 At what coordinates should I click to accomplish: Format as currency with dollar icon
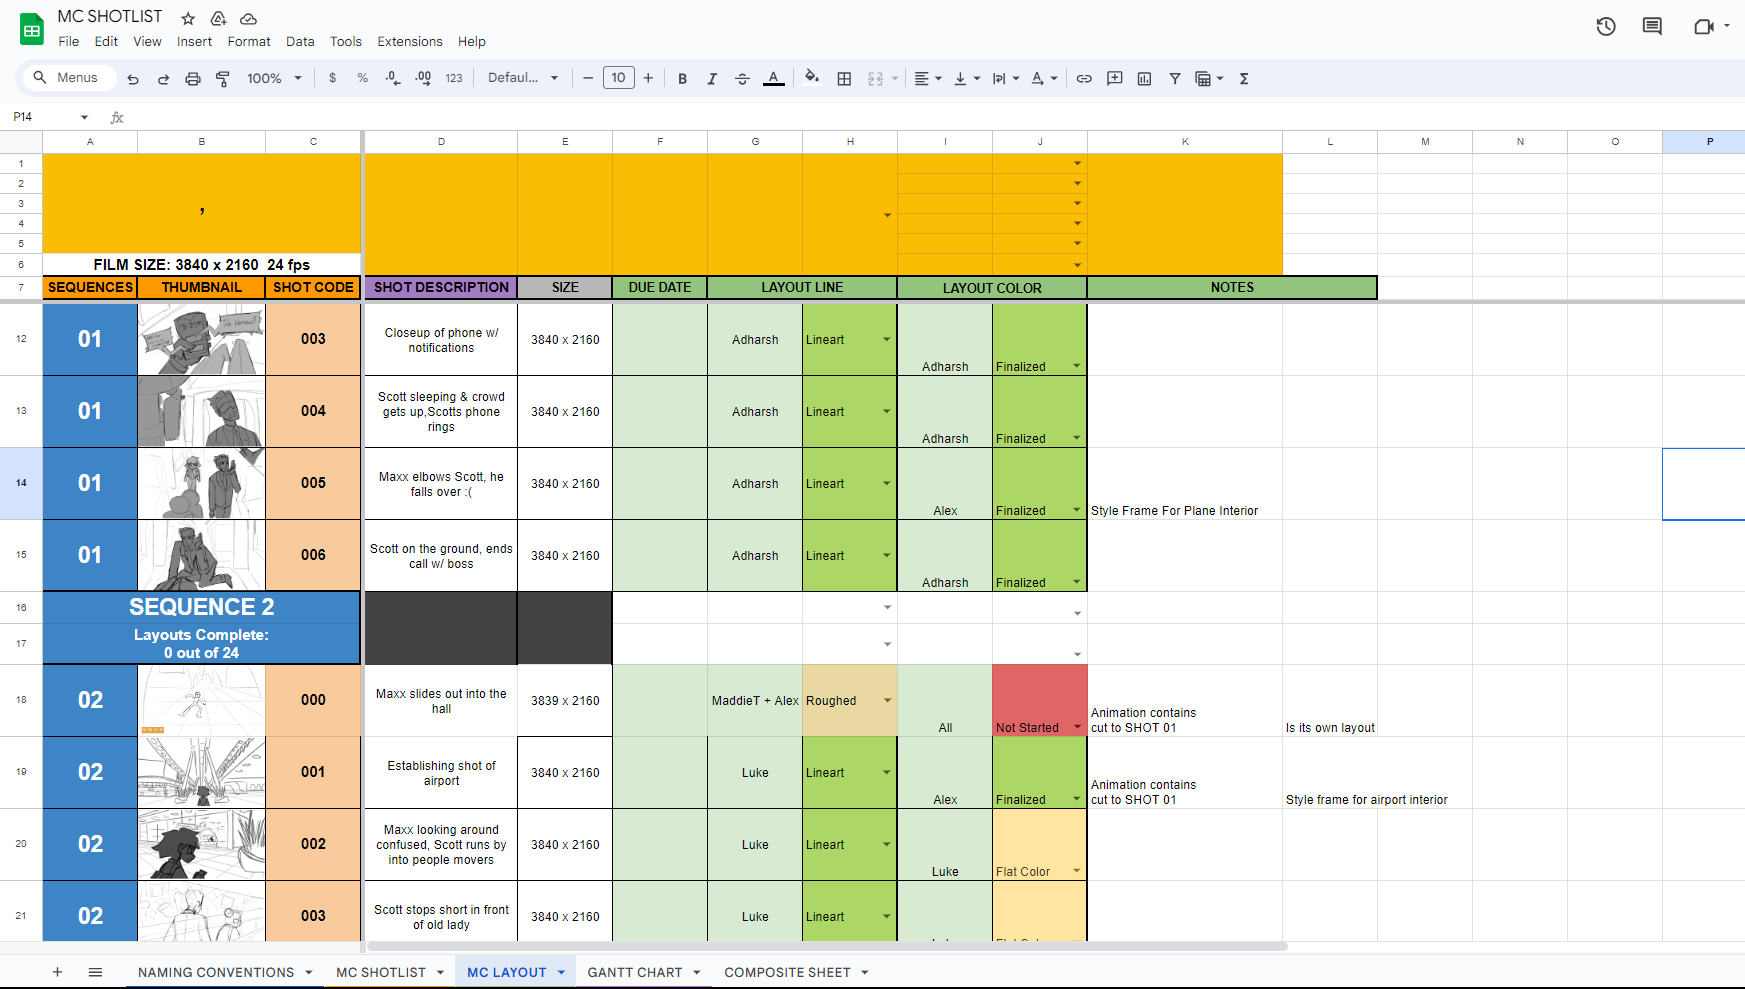[333, 78]
